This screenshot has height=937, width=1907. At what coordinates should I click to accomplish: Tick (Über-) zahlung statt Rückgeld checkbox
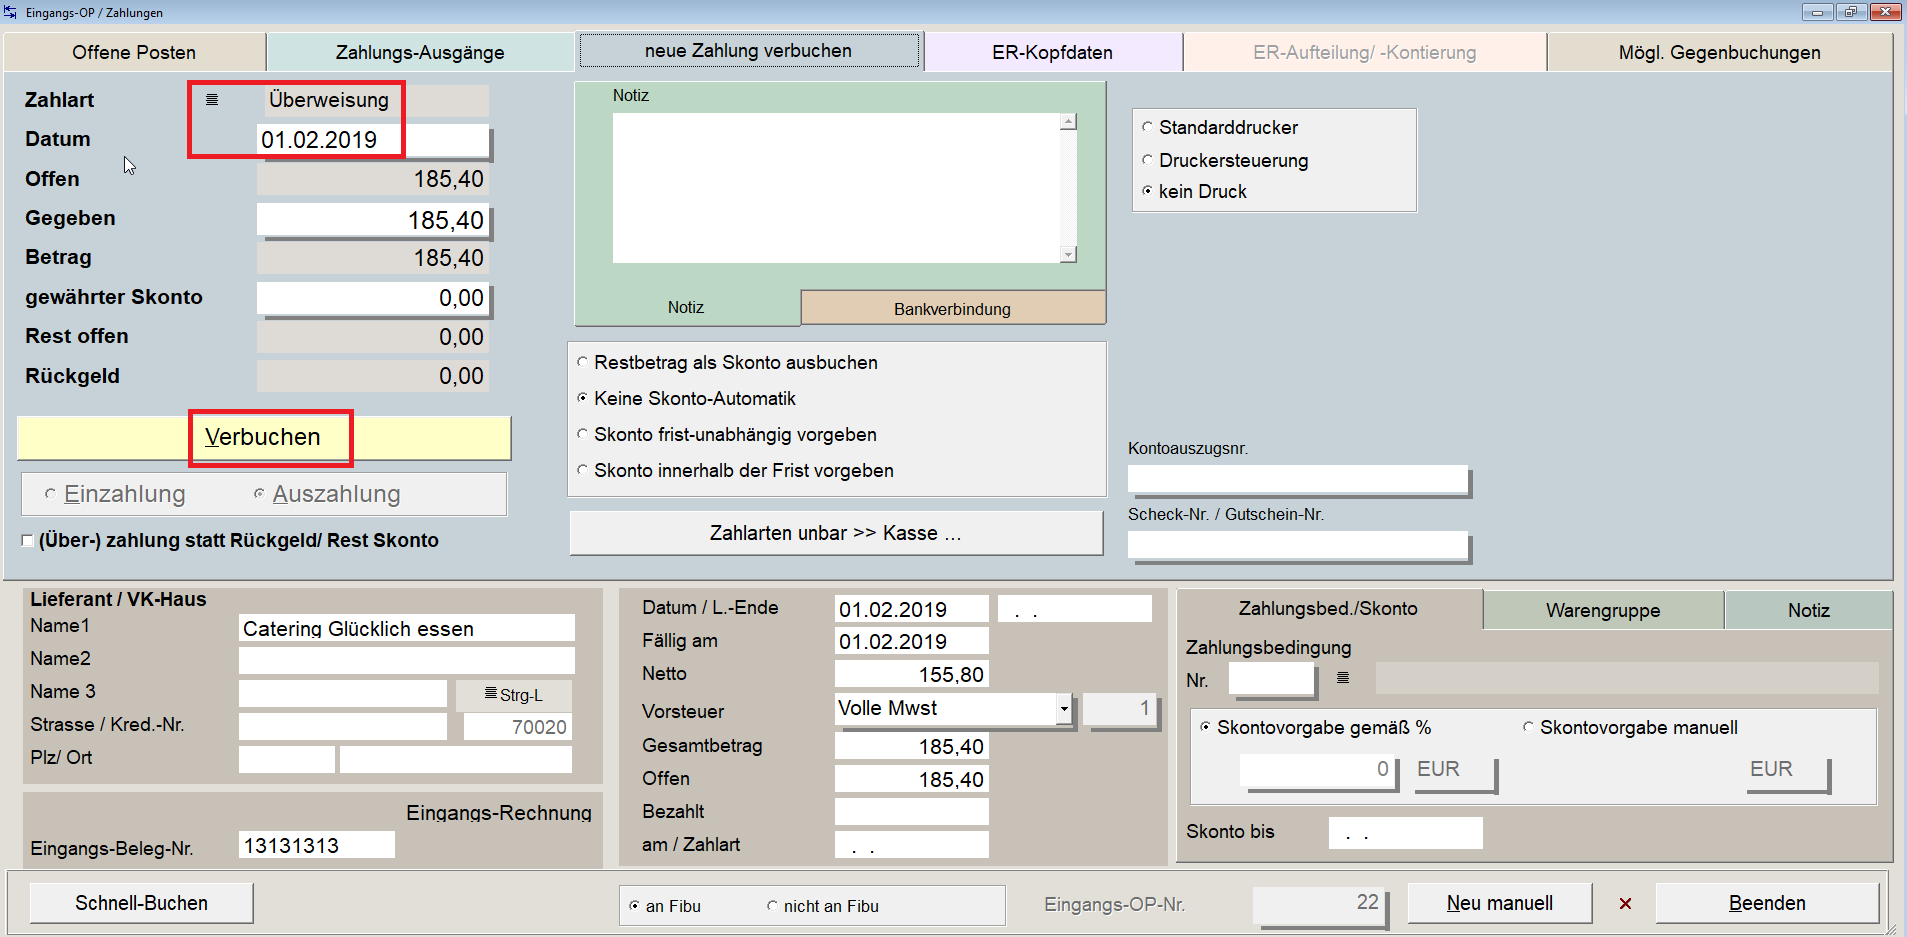pyautogui.click(x=27, y=540)
